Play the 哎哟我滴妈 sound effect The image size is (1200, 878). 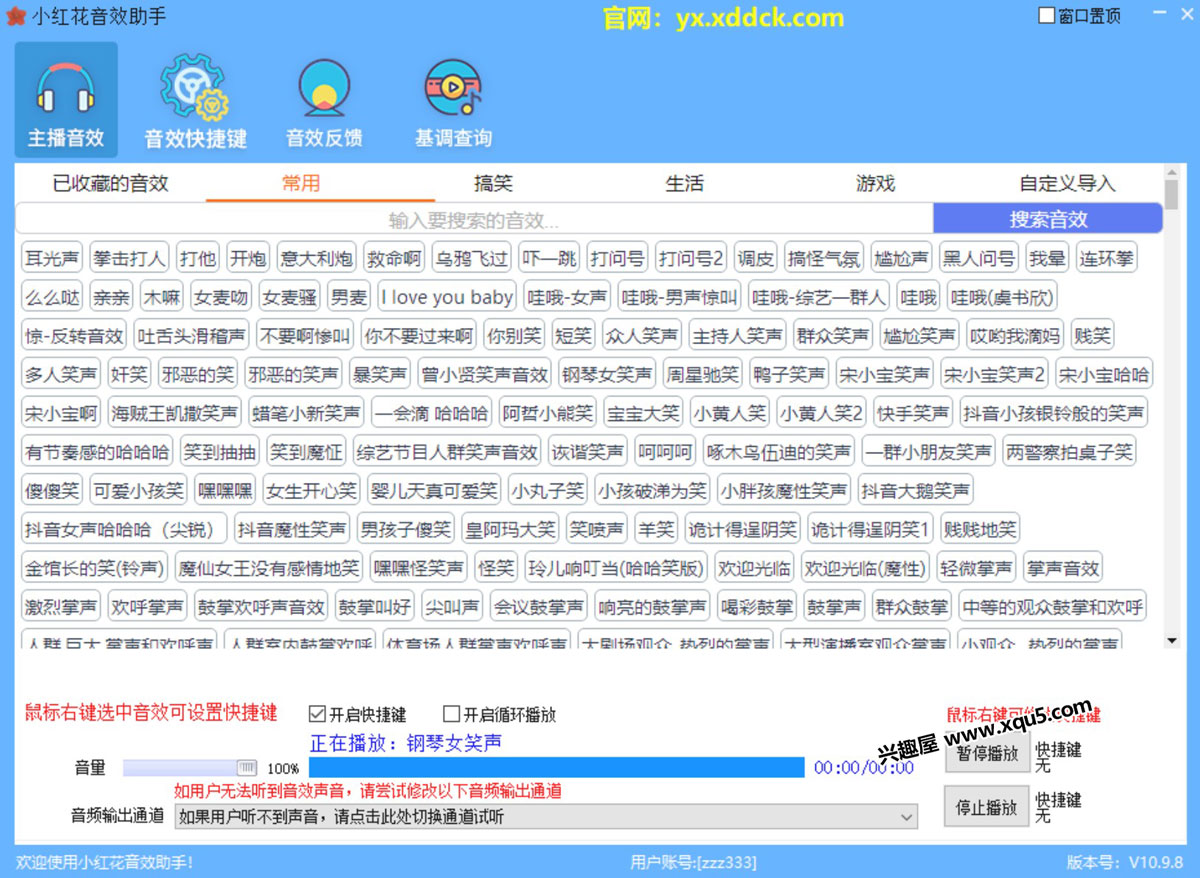pos(1015,335)
